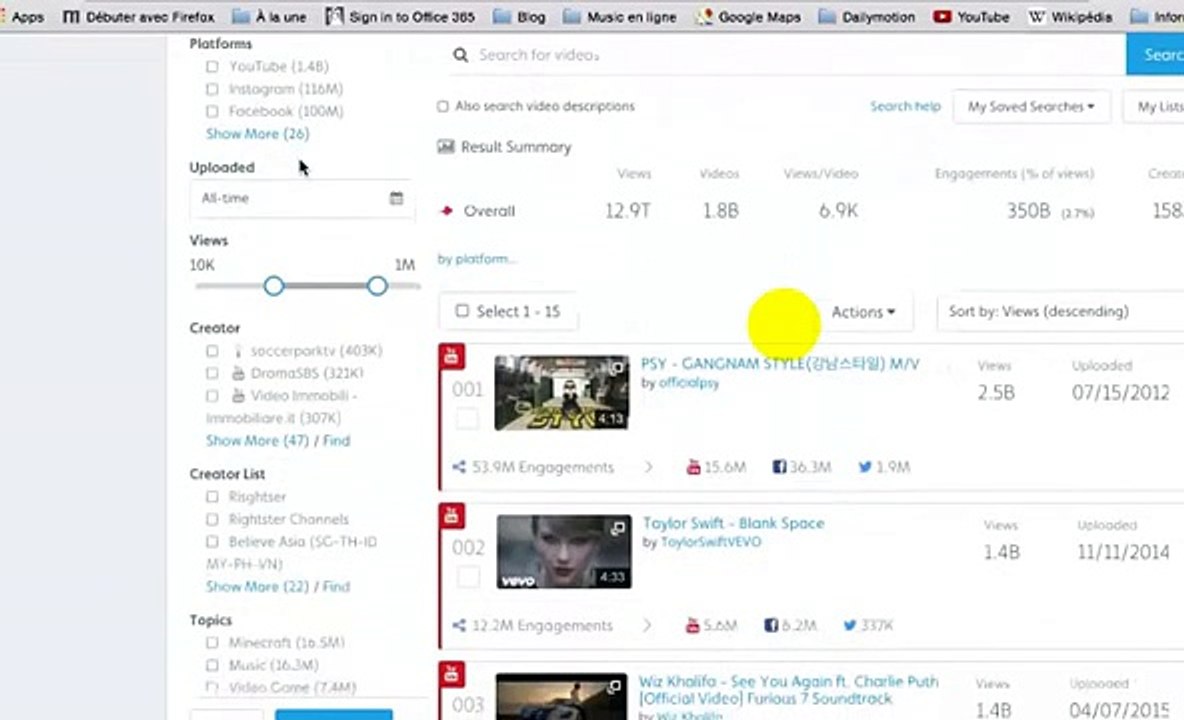Screen dimensions: 1184x720
Task: Check the Instagram (116M) platform filter
Action: point(212,89)
